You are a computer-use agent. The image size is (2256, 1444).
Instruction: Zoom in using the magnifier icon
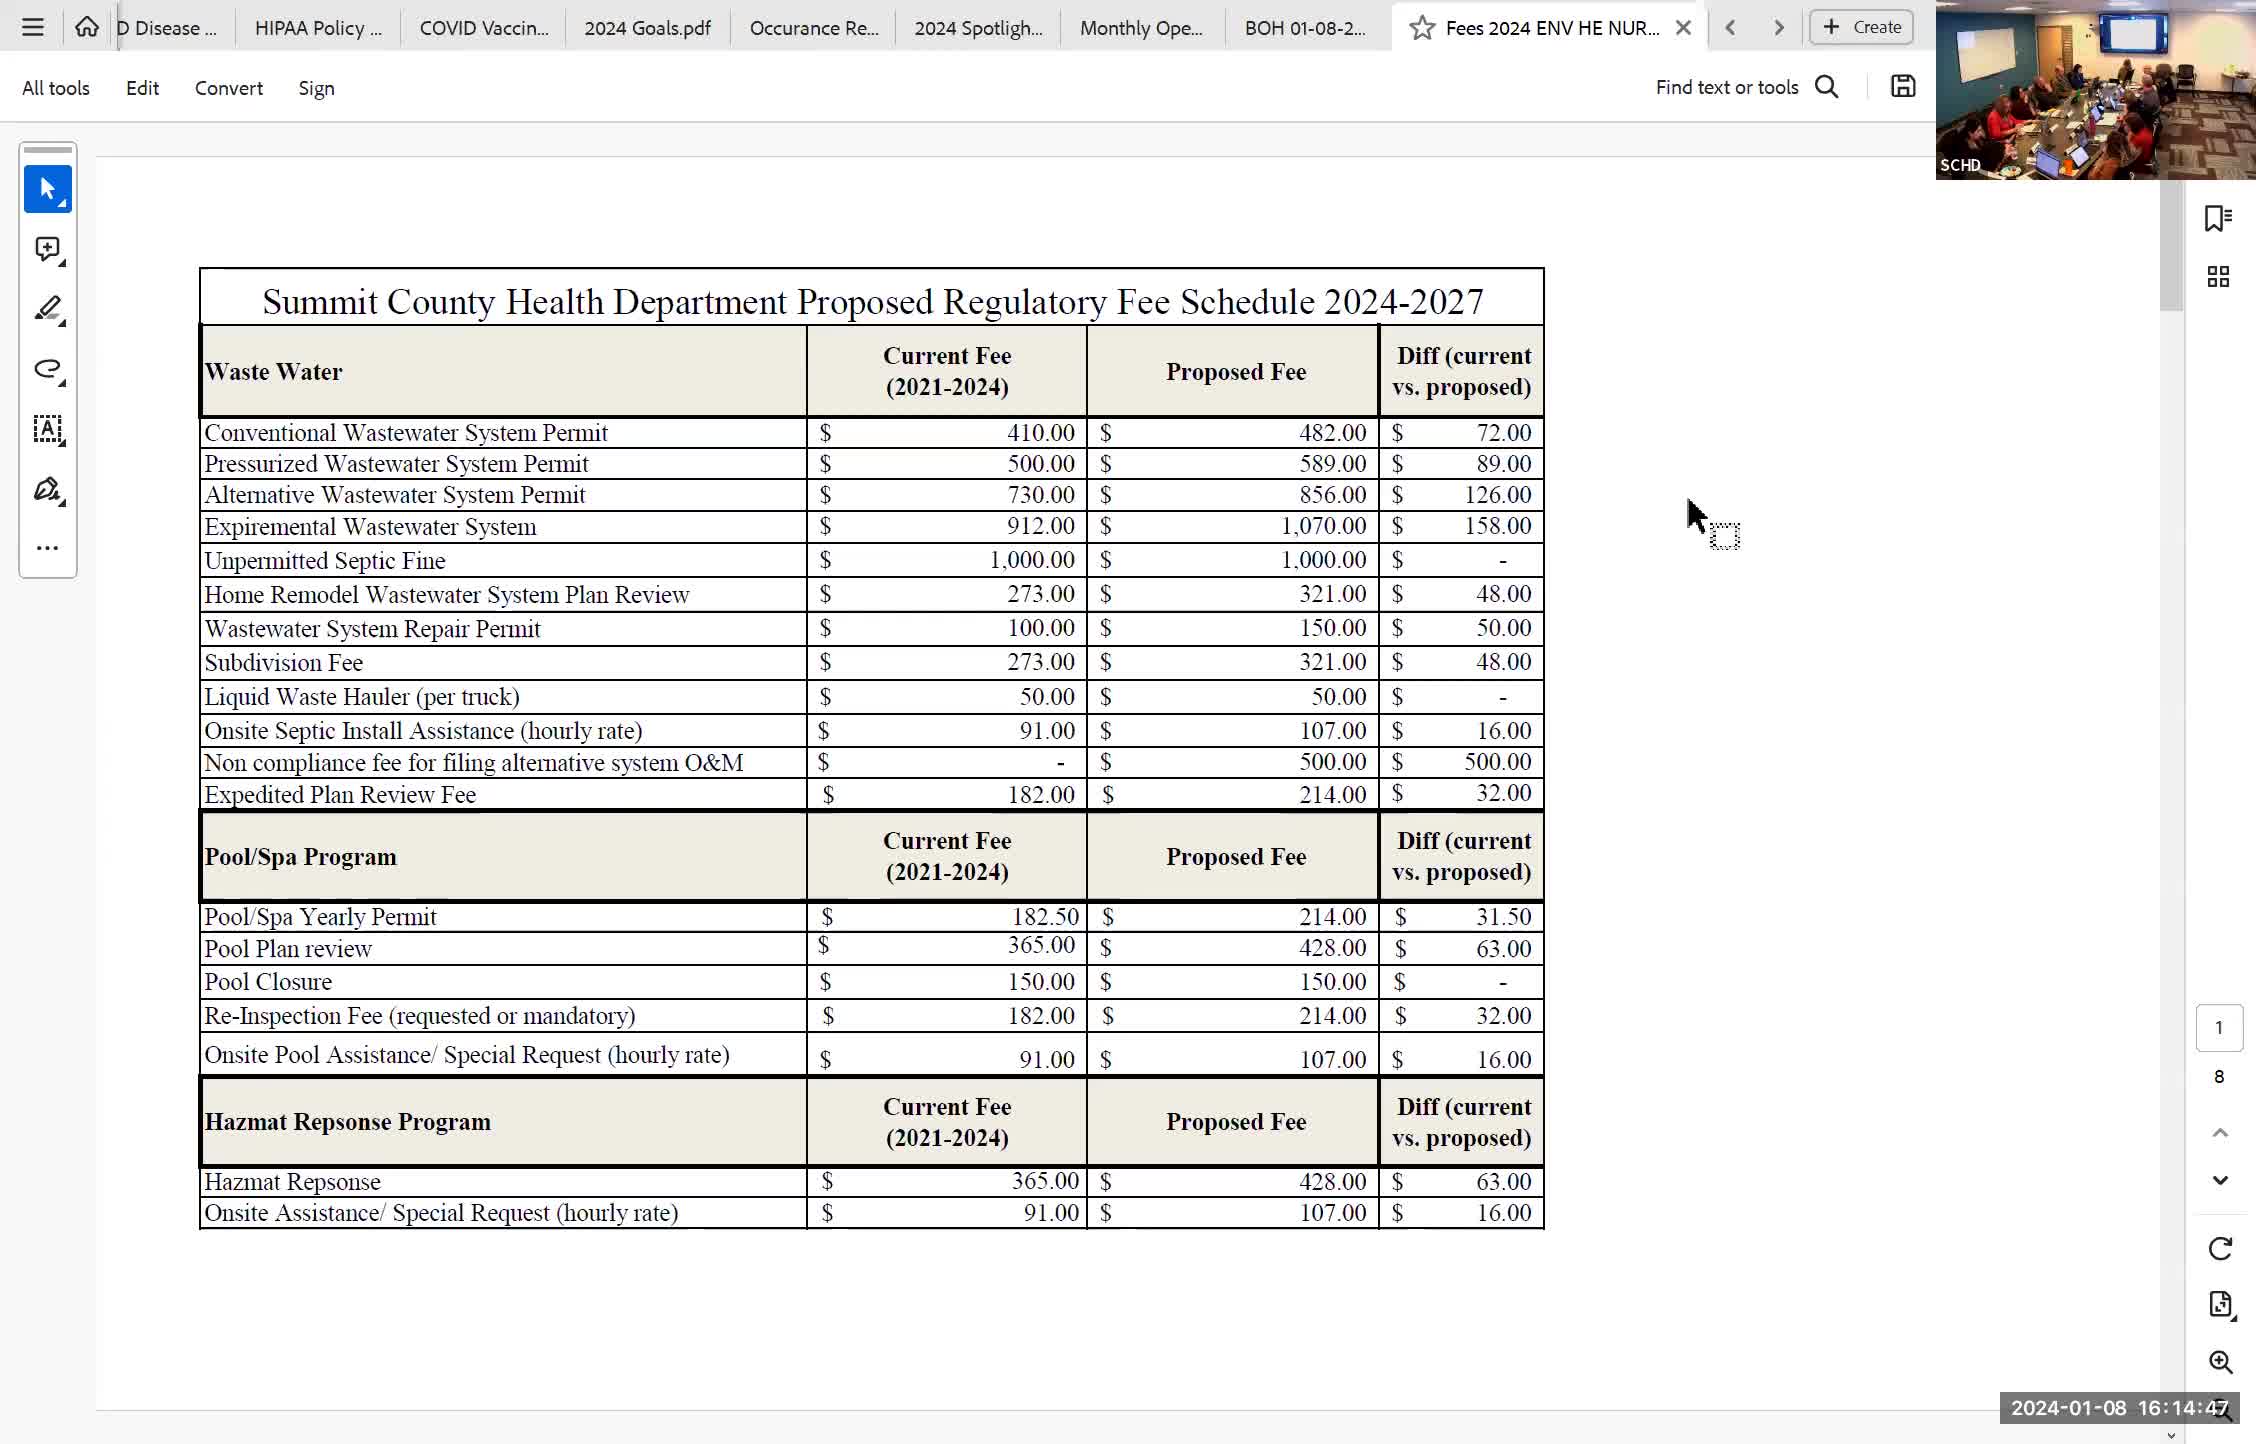coord(2219,1362)
